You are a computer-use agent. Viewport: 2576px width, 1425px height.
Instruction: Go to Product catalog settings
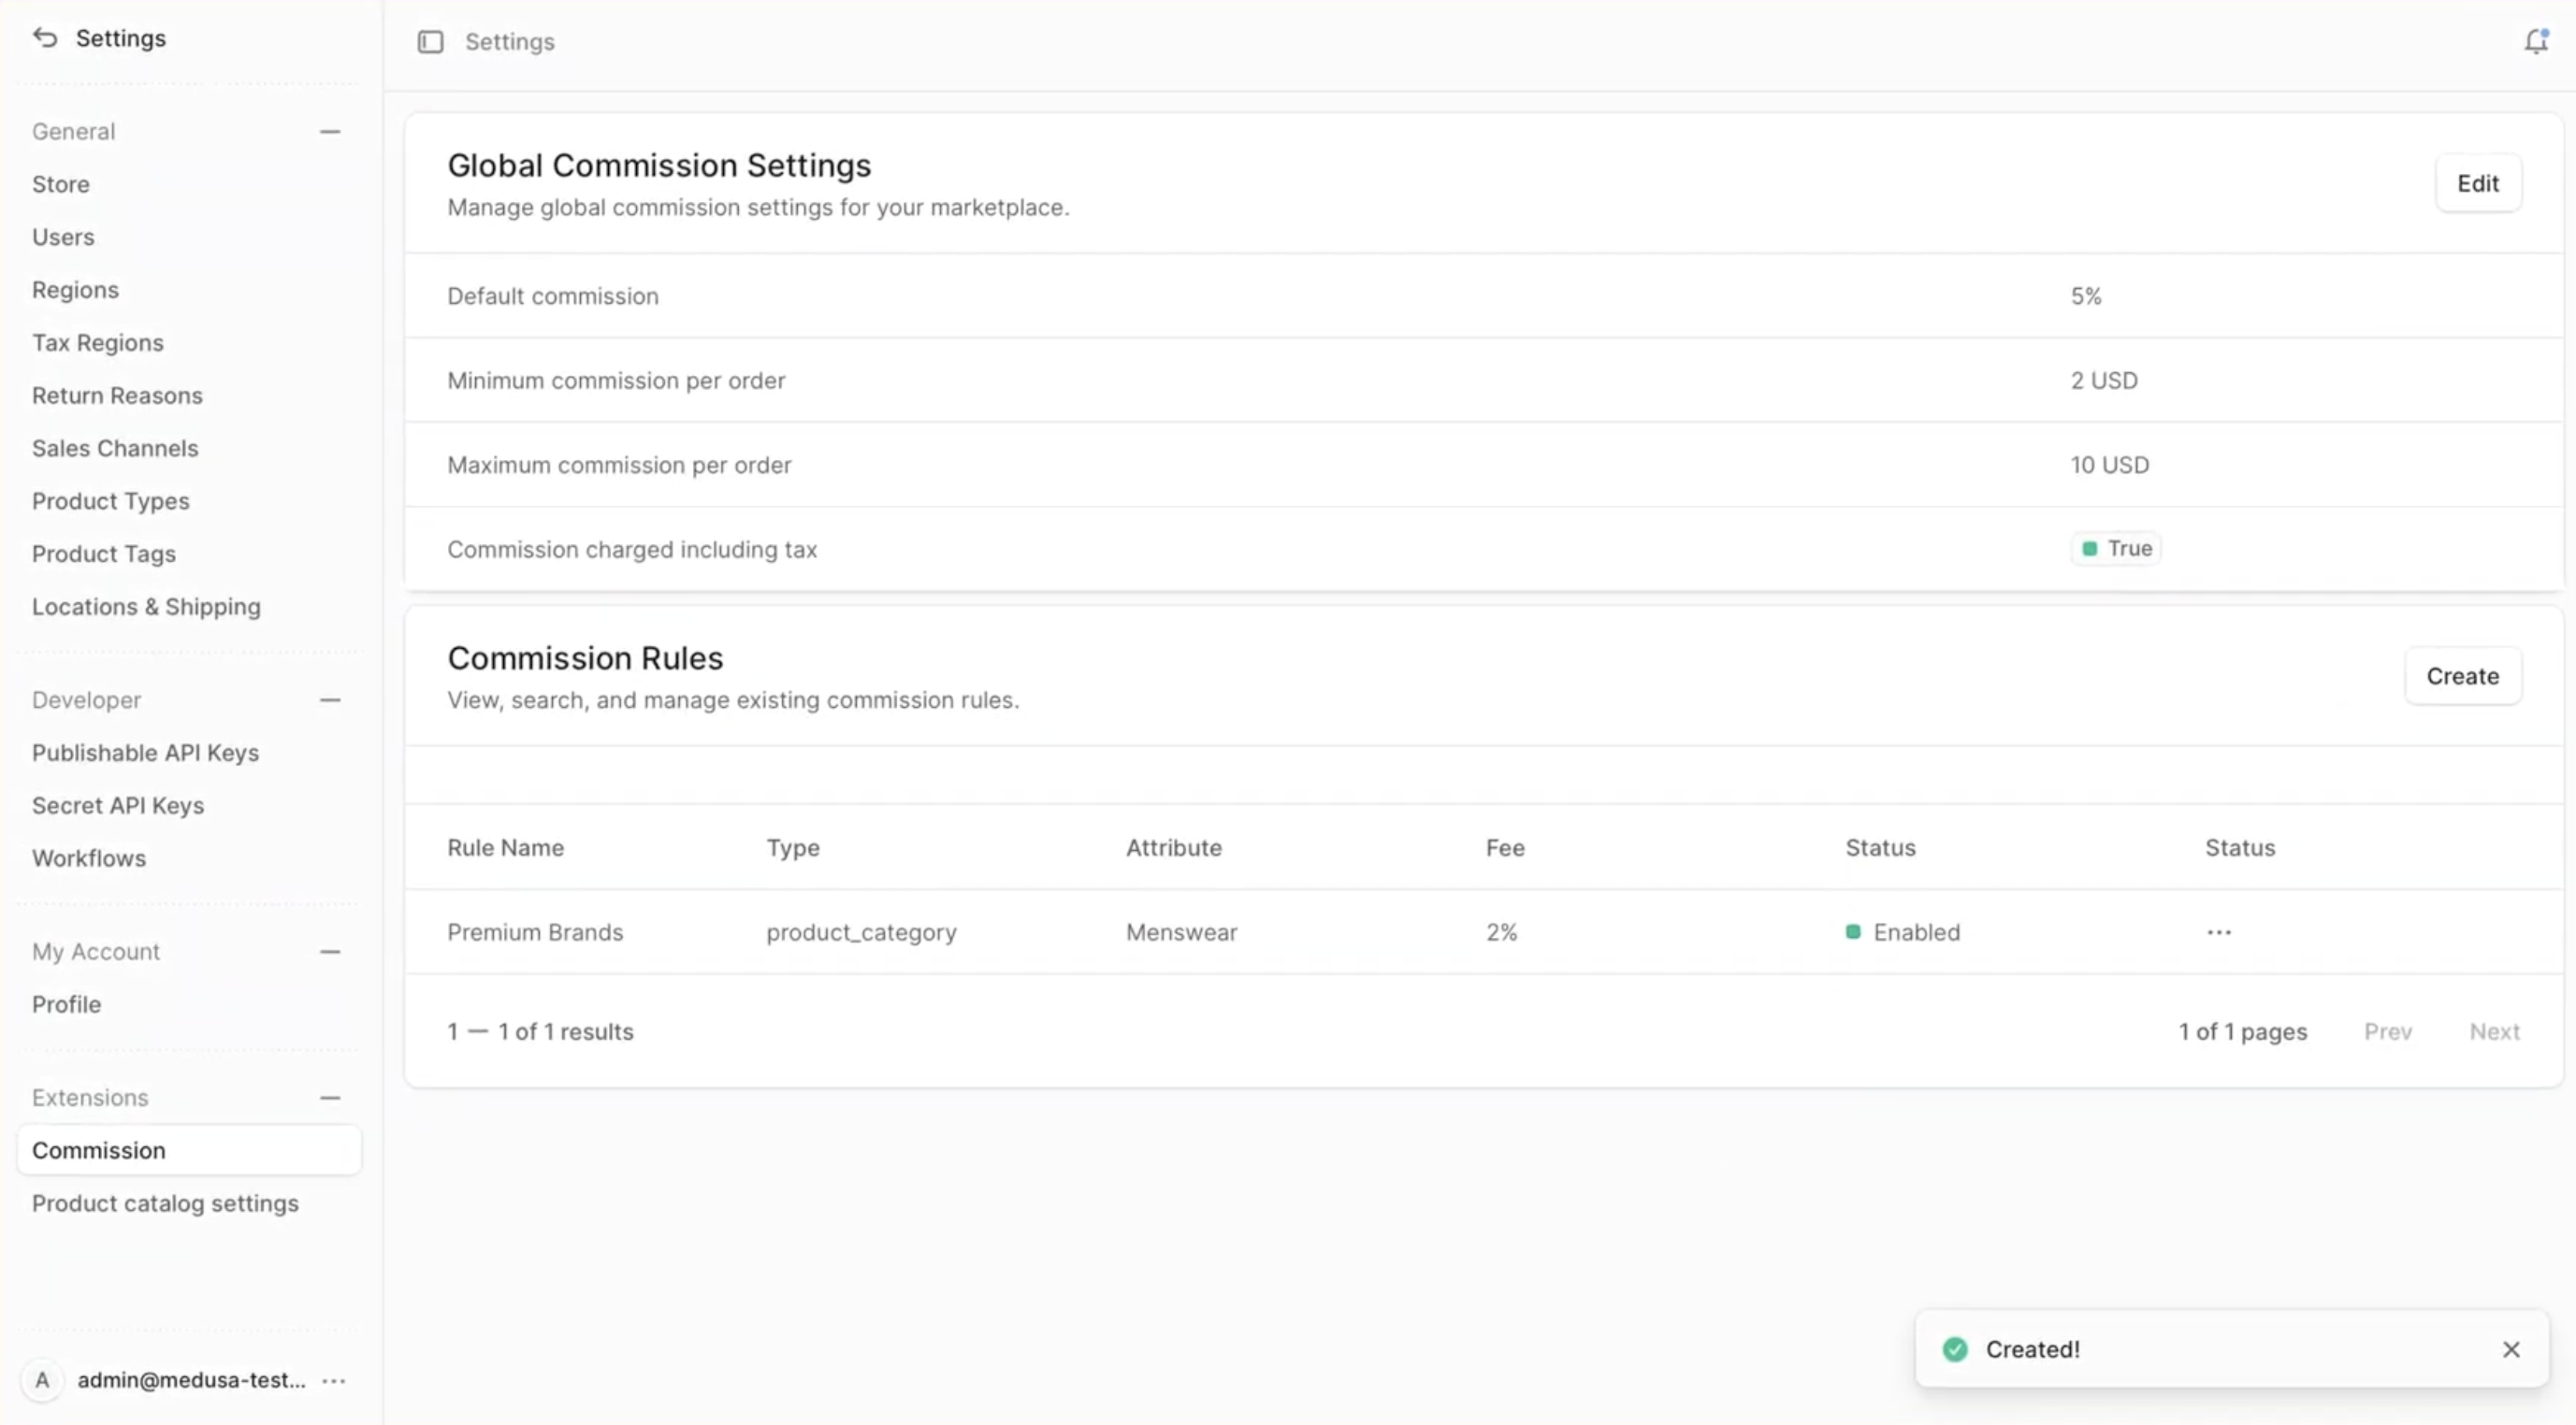click(165, 1203)
